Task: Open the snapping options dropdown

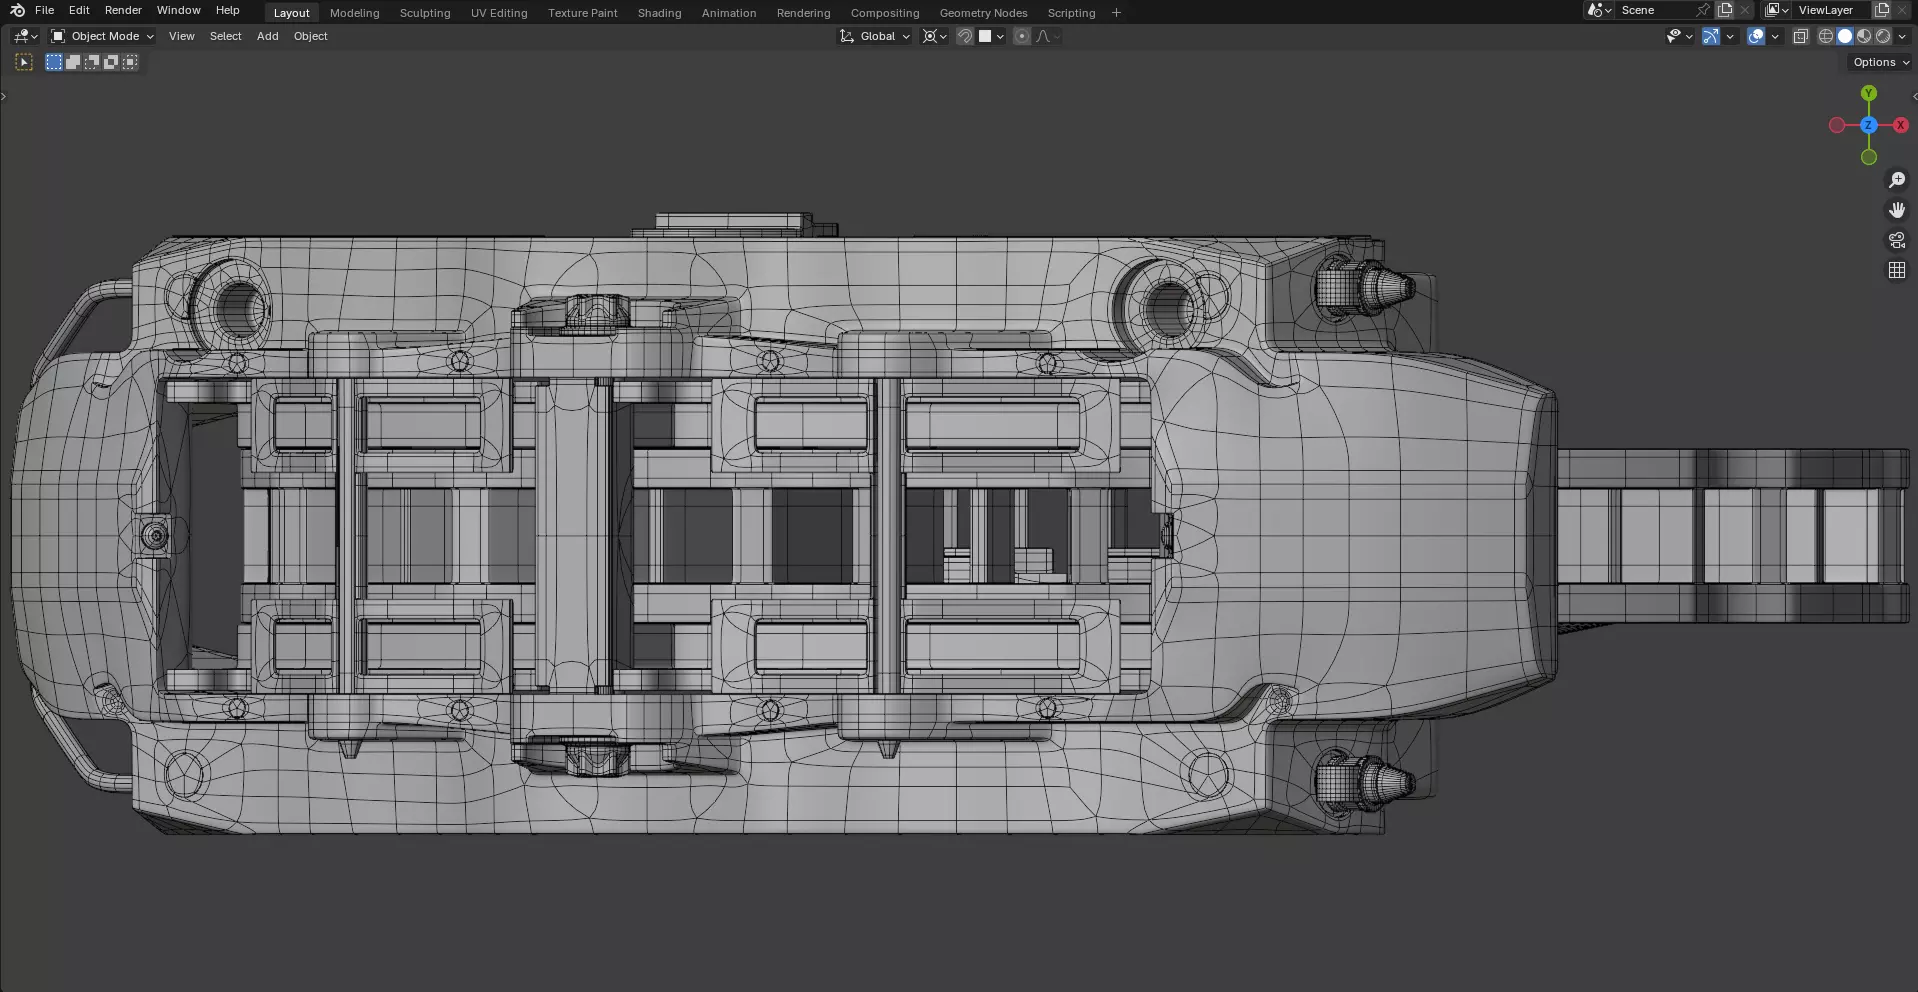Action: (991, 36)
